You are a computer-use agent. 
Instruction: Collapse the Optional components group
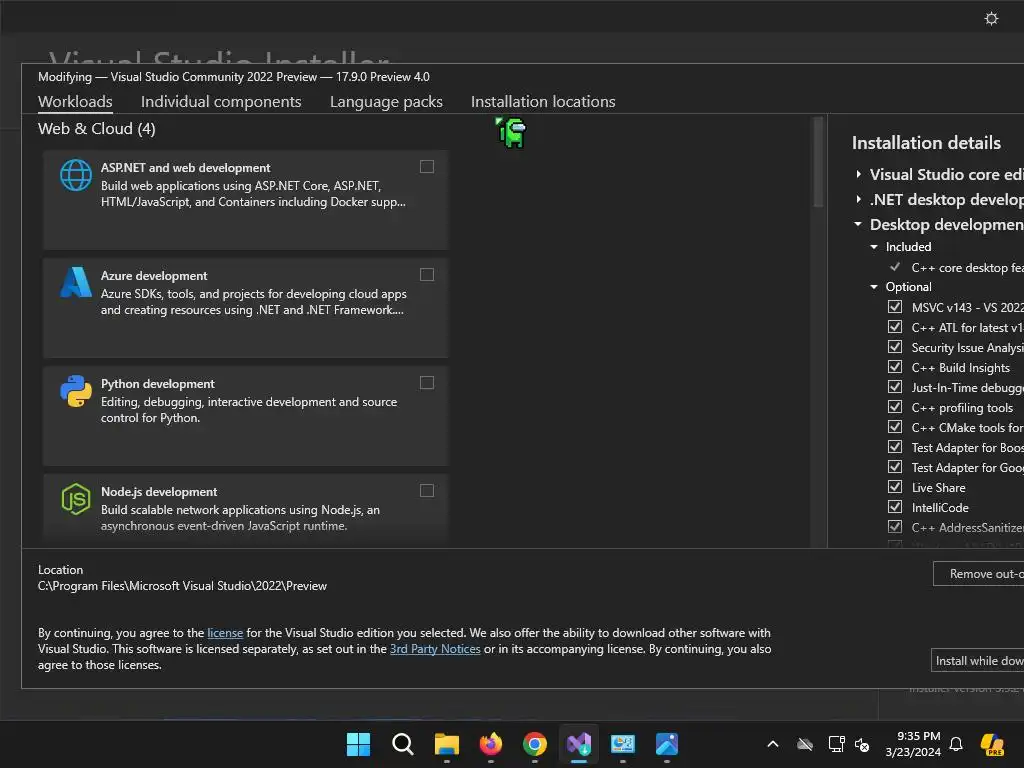tap(874, 287)
